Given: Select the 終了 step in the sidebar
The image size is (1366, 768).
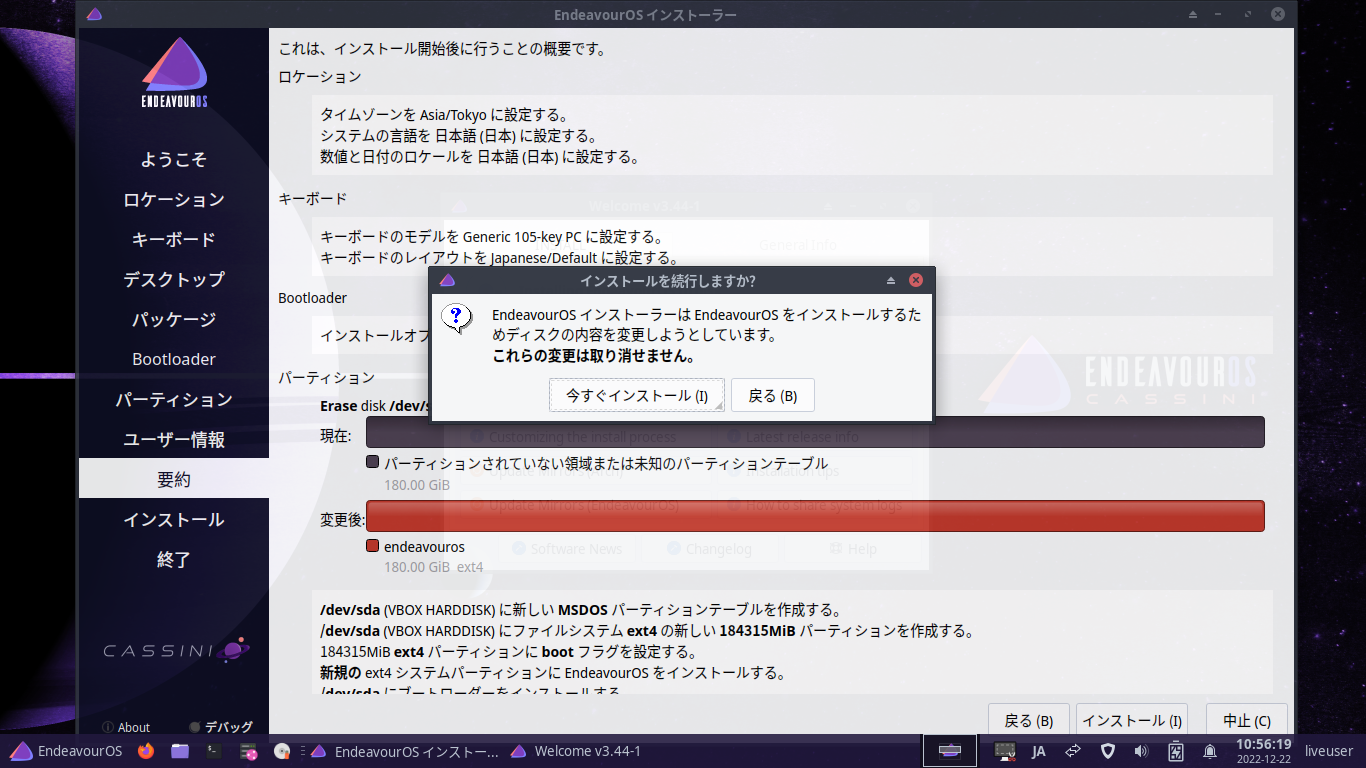Looking at the screenshot, I should pyautogui.click(x=174, y=560).
